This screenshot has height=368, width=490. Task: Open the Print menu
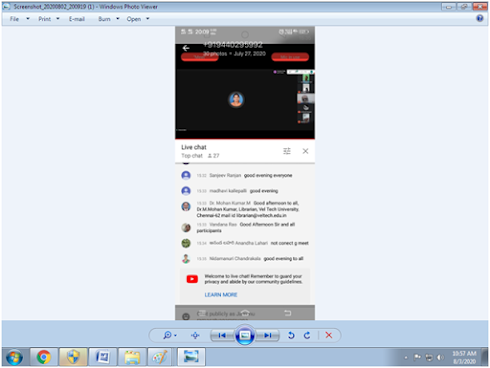click(x=44, y=19)
